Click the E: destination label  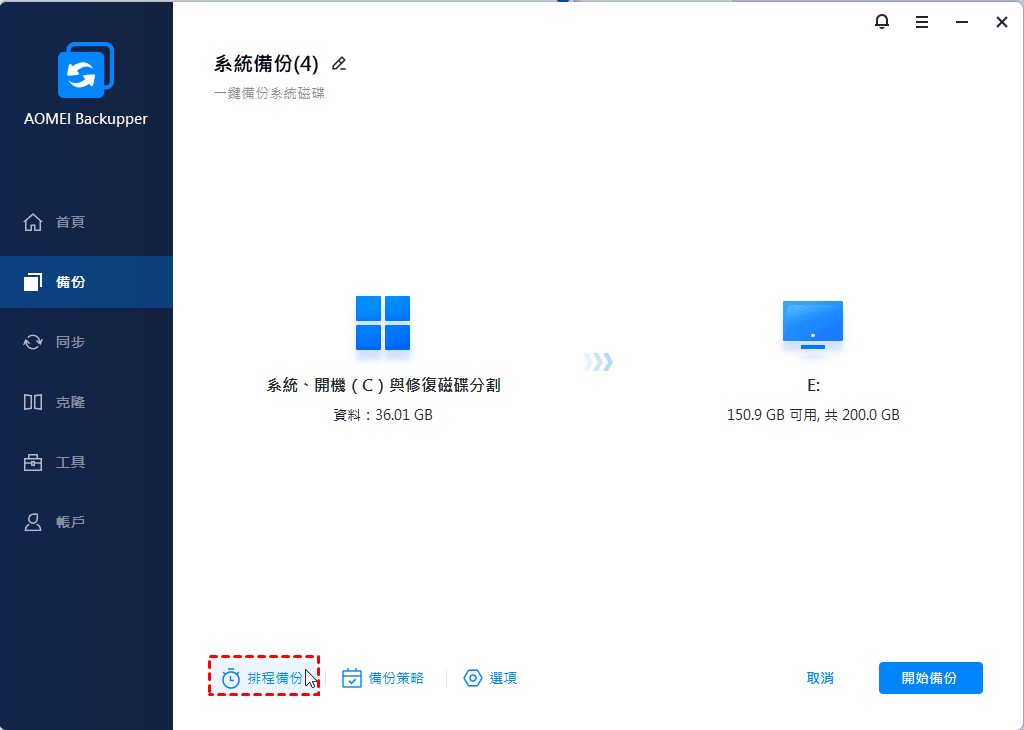click(x=813, y=385)
